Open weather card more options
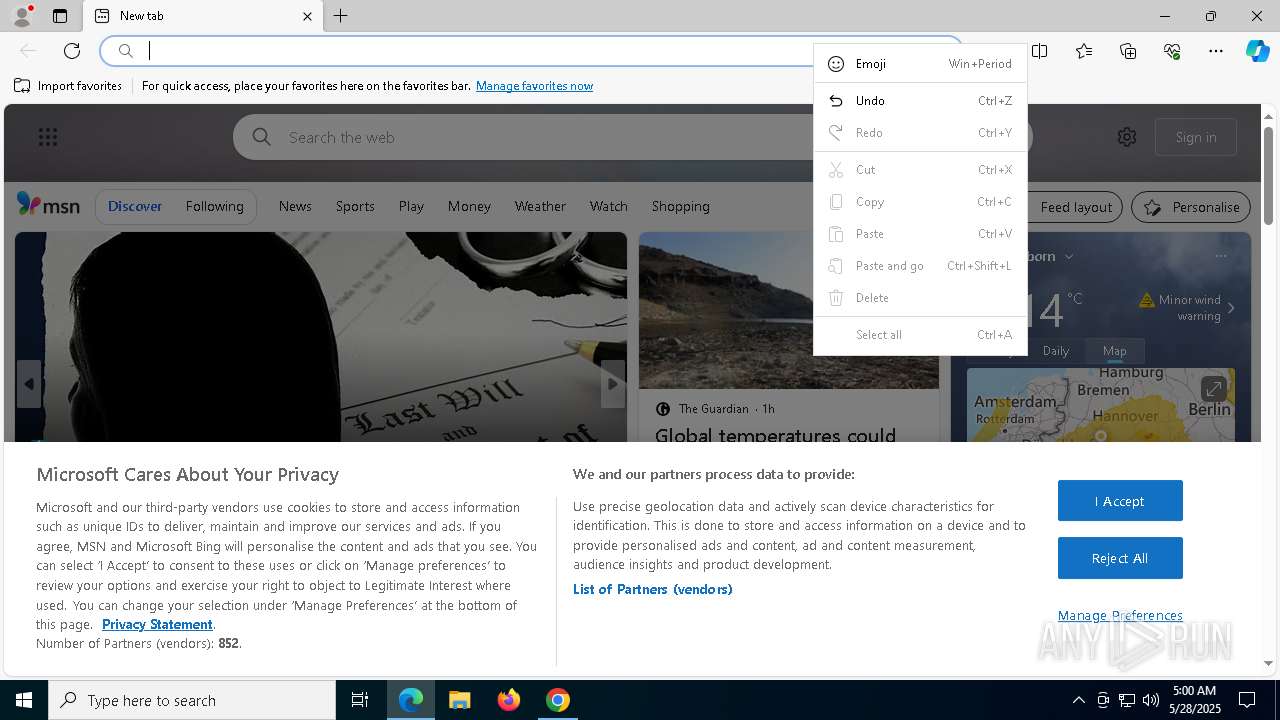The height and width of the screenshot is (720, 1280). tap(1220, 256)
